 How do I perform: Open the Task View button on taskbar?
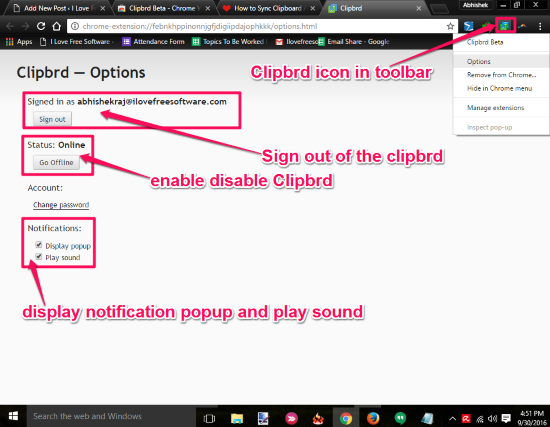(x=209, y=418)
